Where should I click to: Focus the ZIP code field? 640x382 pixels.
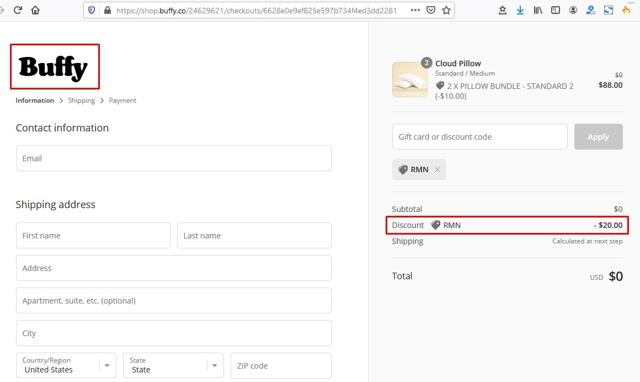(x=281, y=365)
